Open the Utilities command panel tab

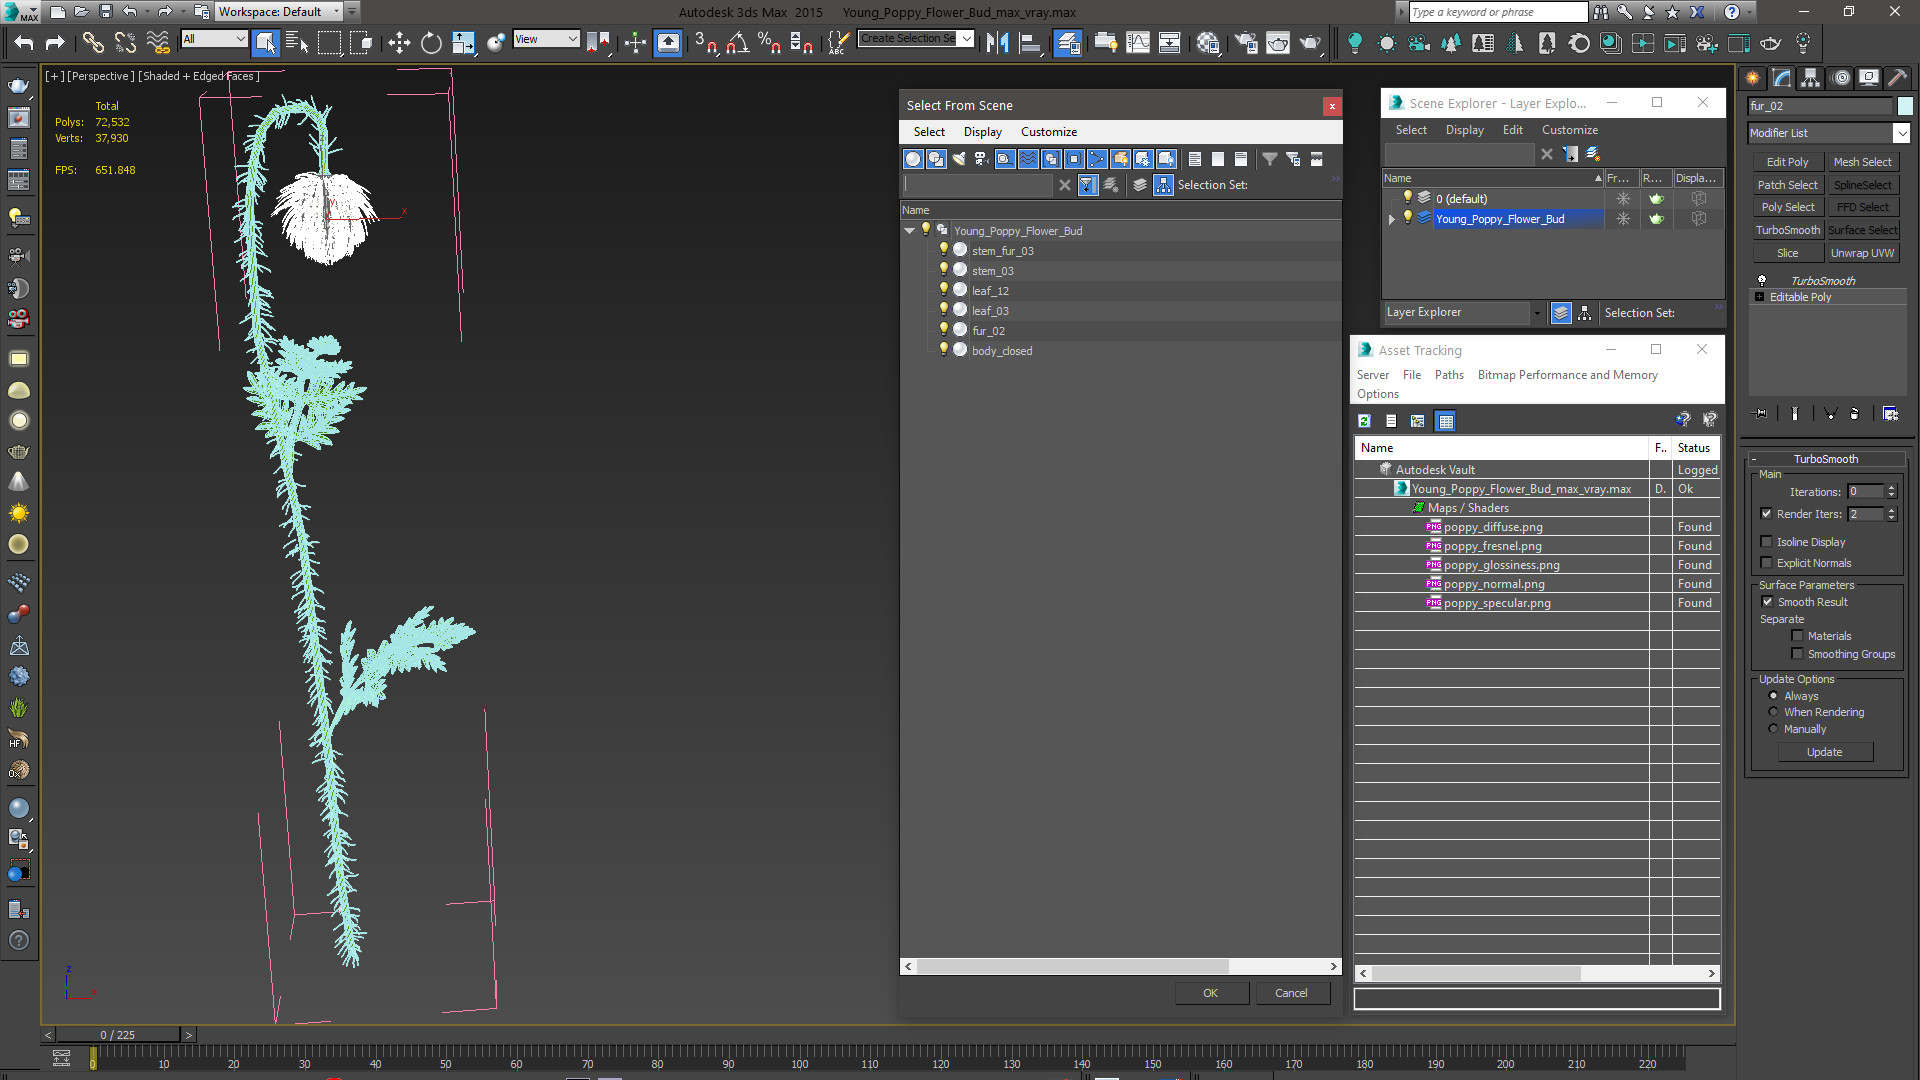coord(1897,78)
